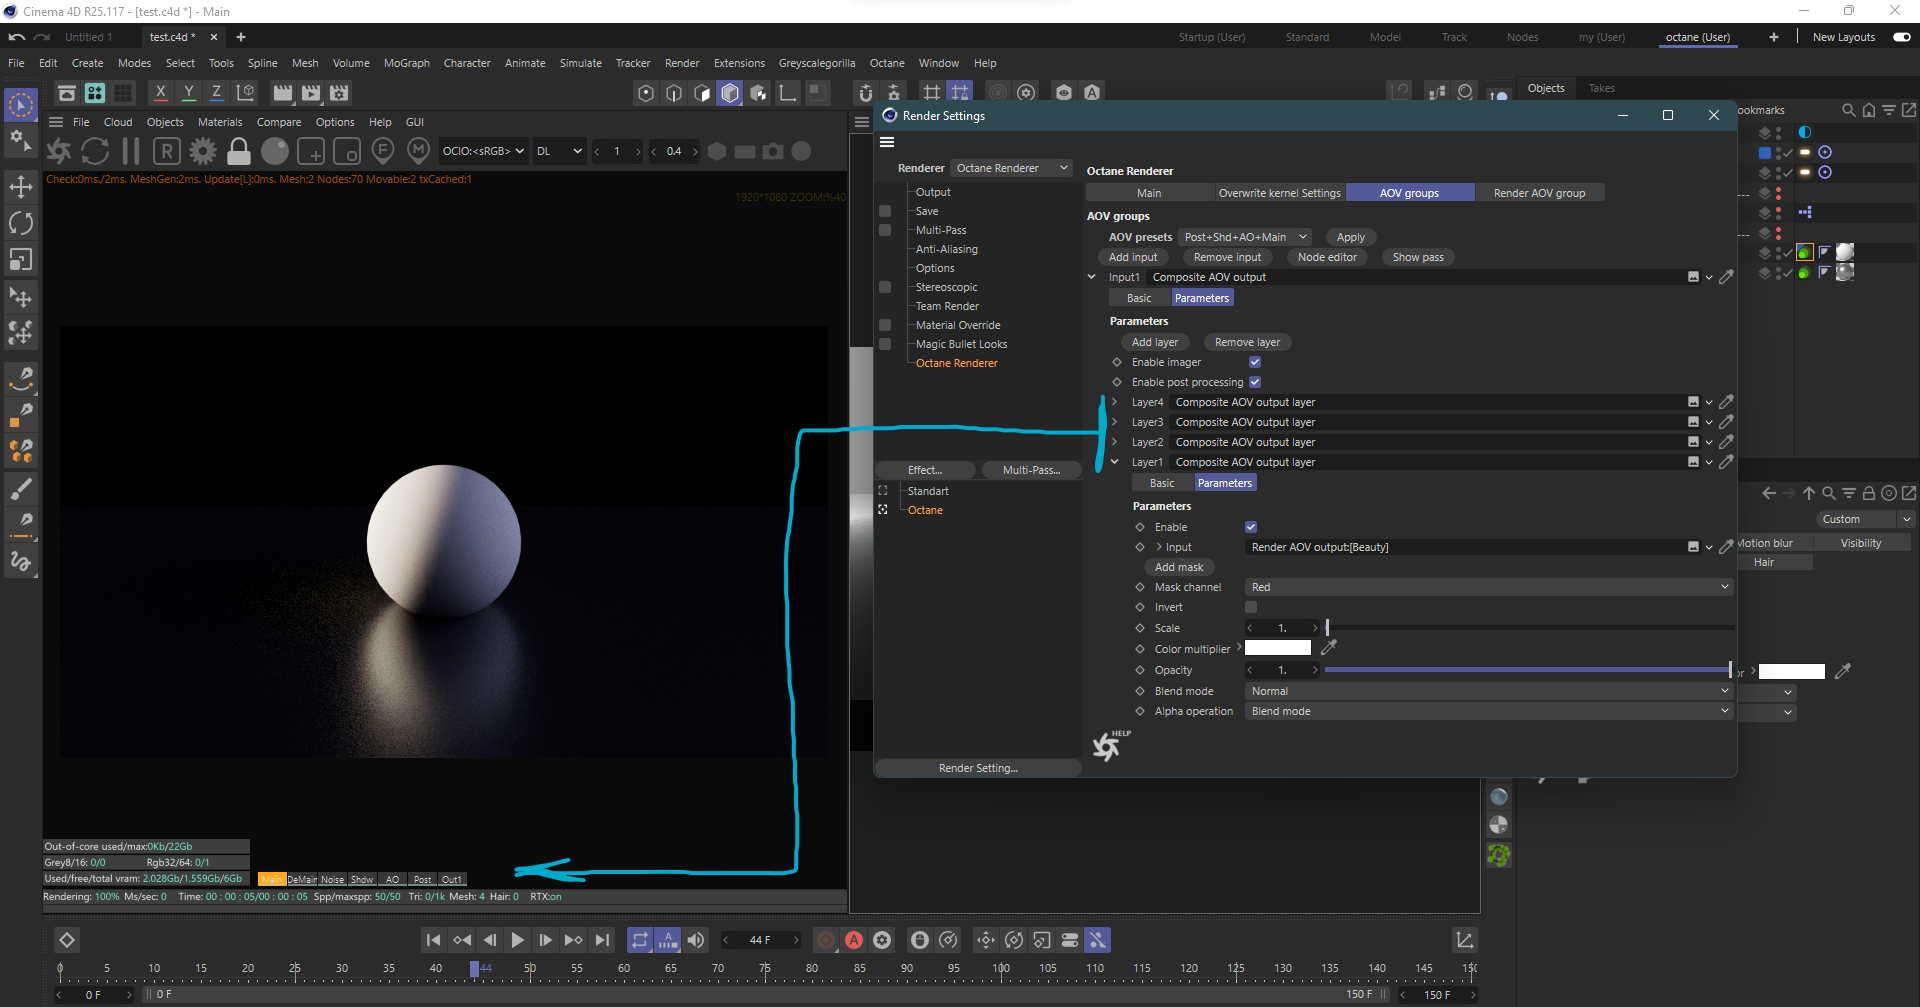Open the Octane menu in the menu bar

pyautogui.click(x=886, y=63)
